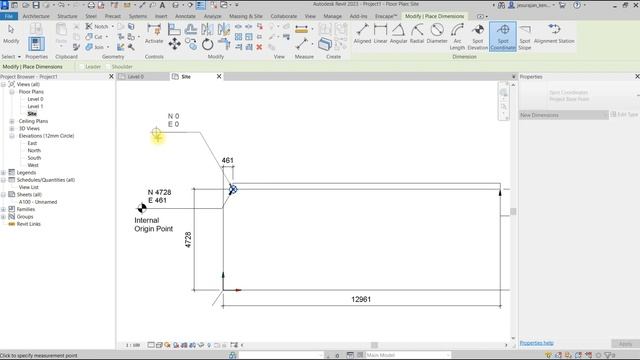Open the Help question mark icon

point(577,5)
